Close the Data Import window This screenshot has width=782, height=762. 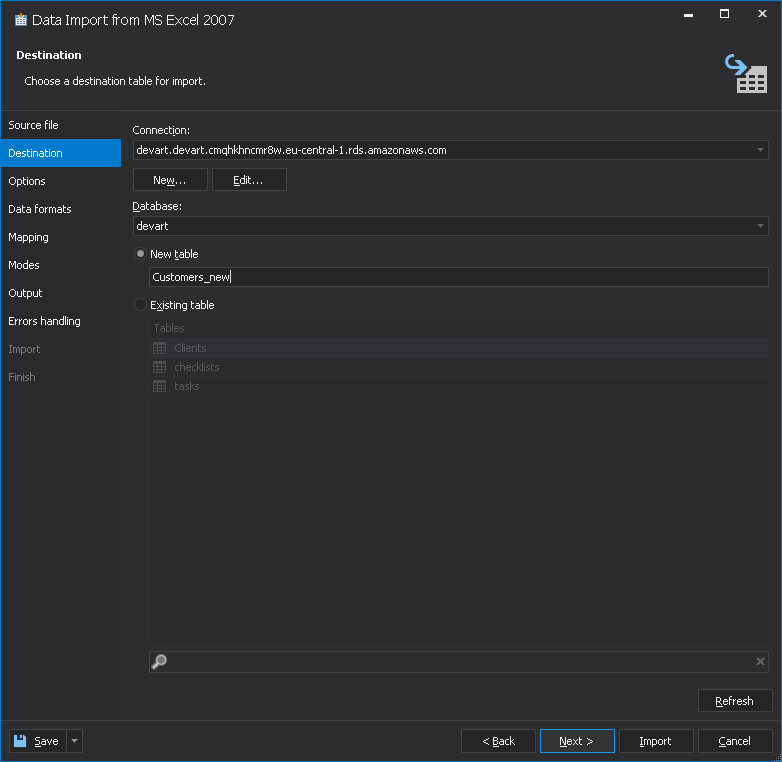pyautogui.click(x=762, y=14)
